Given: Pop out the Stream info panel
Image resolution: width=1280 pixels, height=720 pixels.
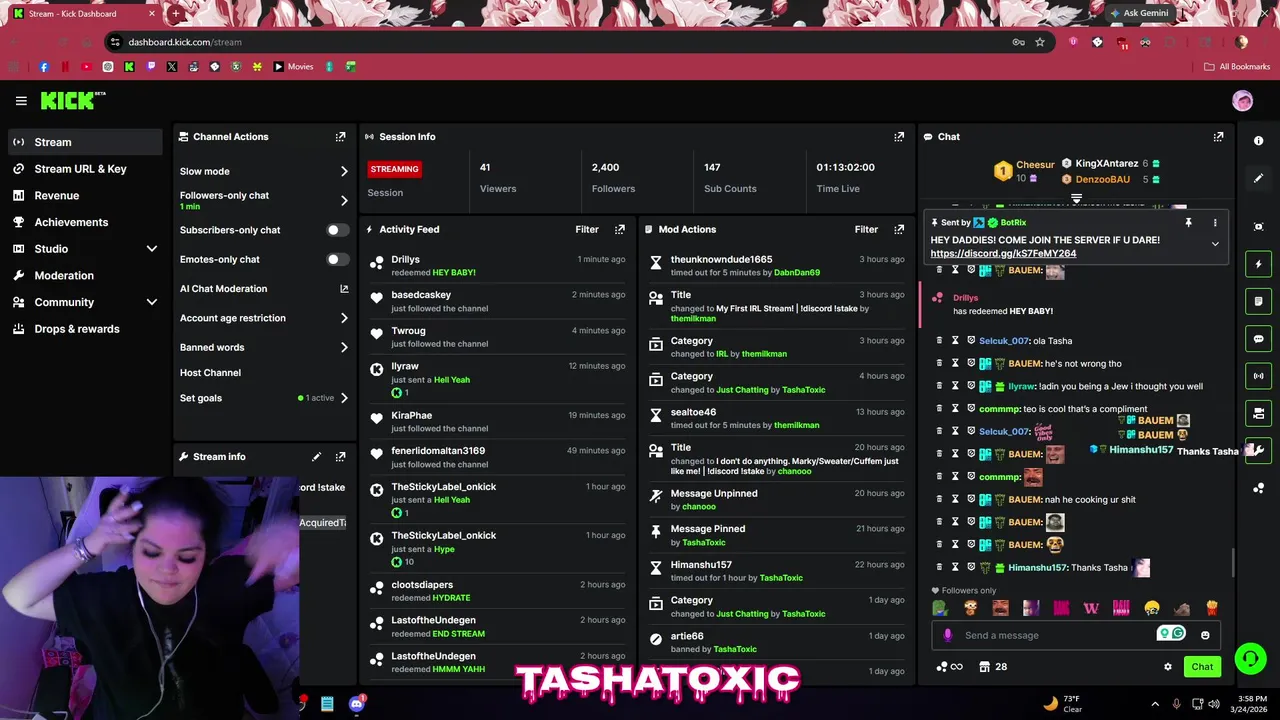Looking at the screenshot, I should [341, 457].
